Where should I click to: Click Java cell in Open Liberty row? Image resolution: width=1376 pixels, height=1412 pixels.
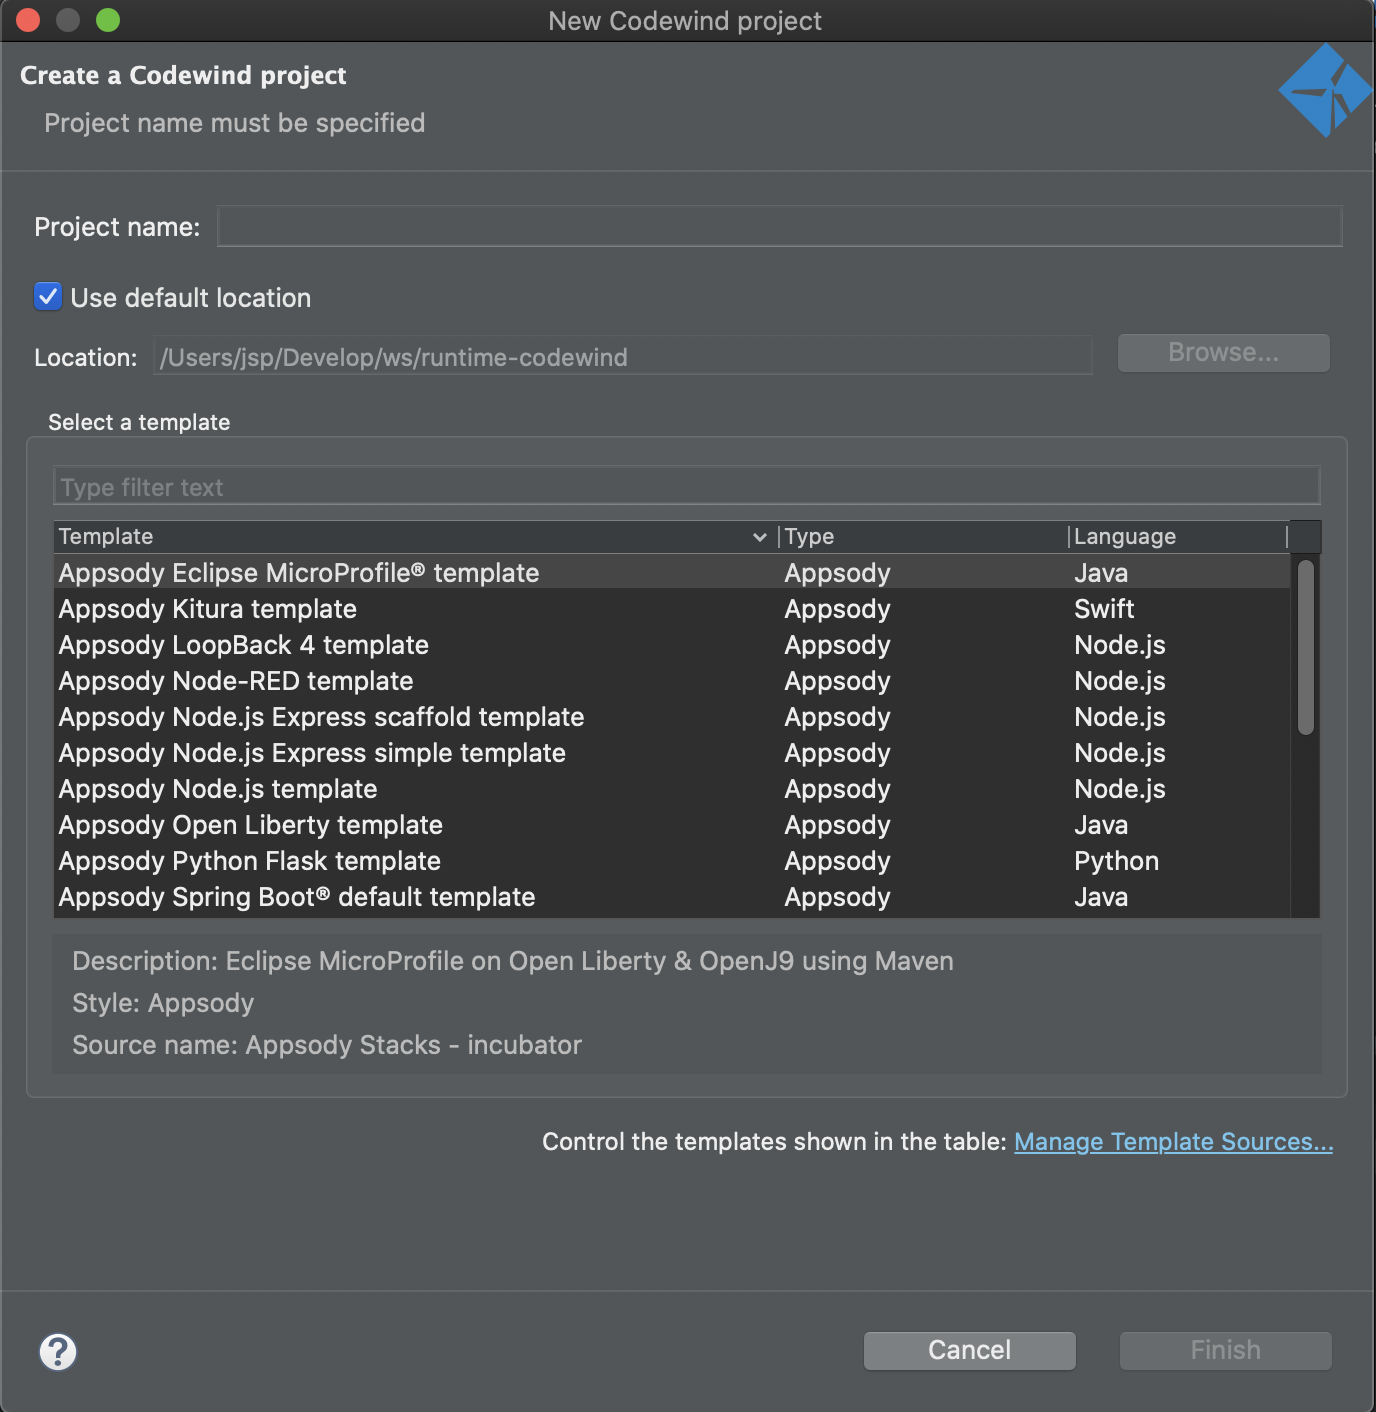[x=1101, y=825]
